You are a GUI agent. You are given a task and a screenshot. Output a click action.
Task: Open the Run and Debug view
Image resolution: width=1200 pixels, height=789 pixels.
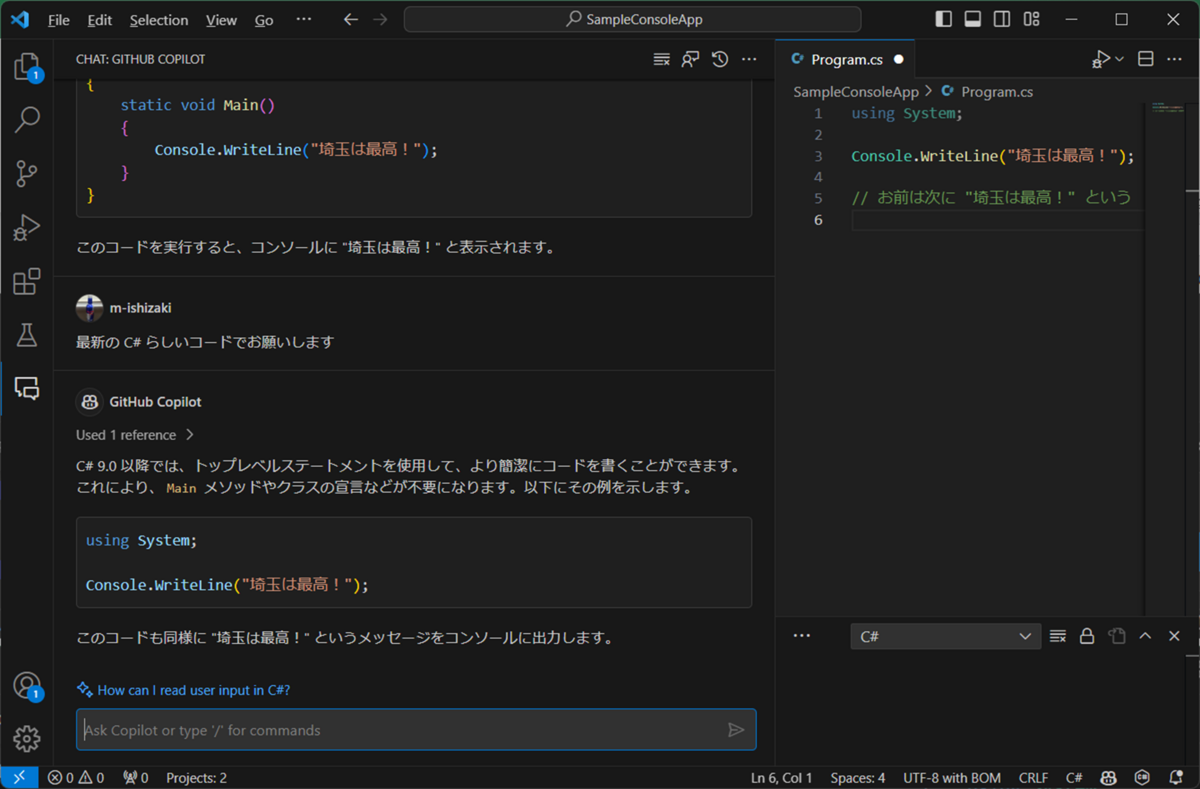(x=27, y=228)
